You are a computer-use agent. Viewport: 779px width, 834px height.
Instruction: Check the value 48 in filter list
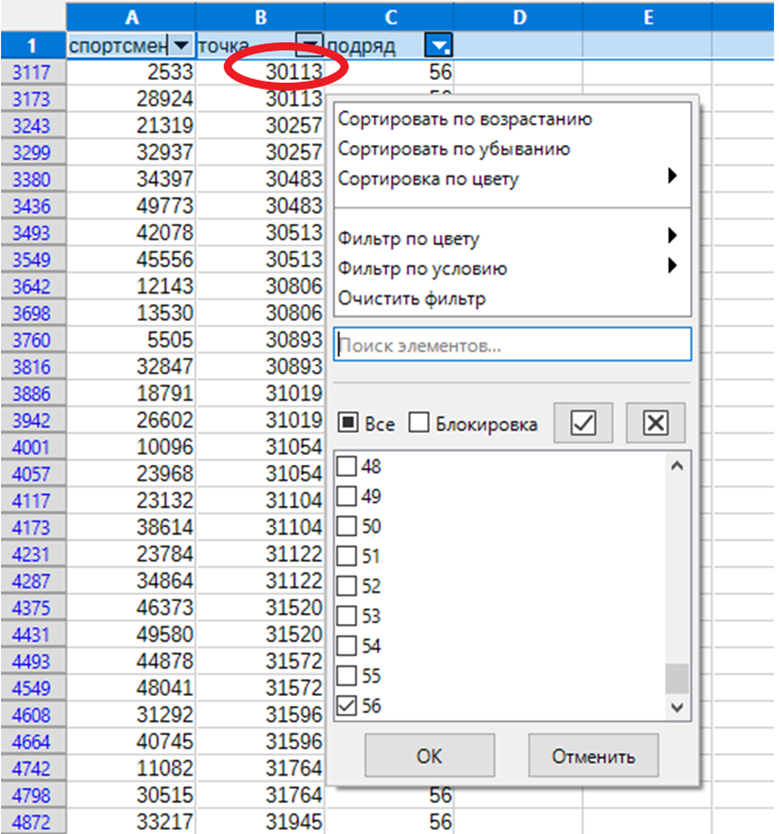tap(348, 466)
